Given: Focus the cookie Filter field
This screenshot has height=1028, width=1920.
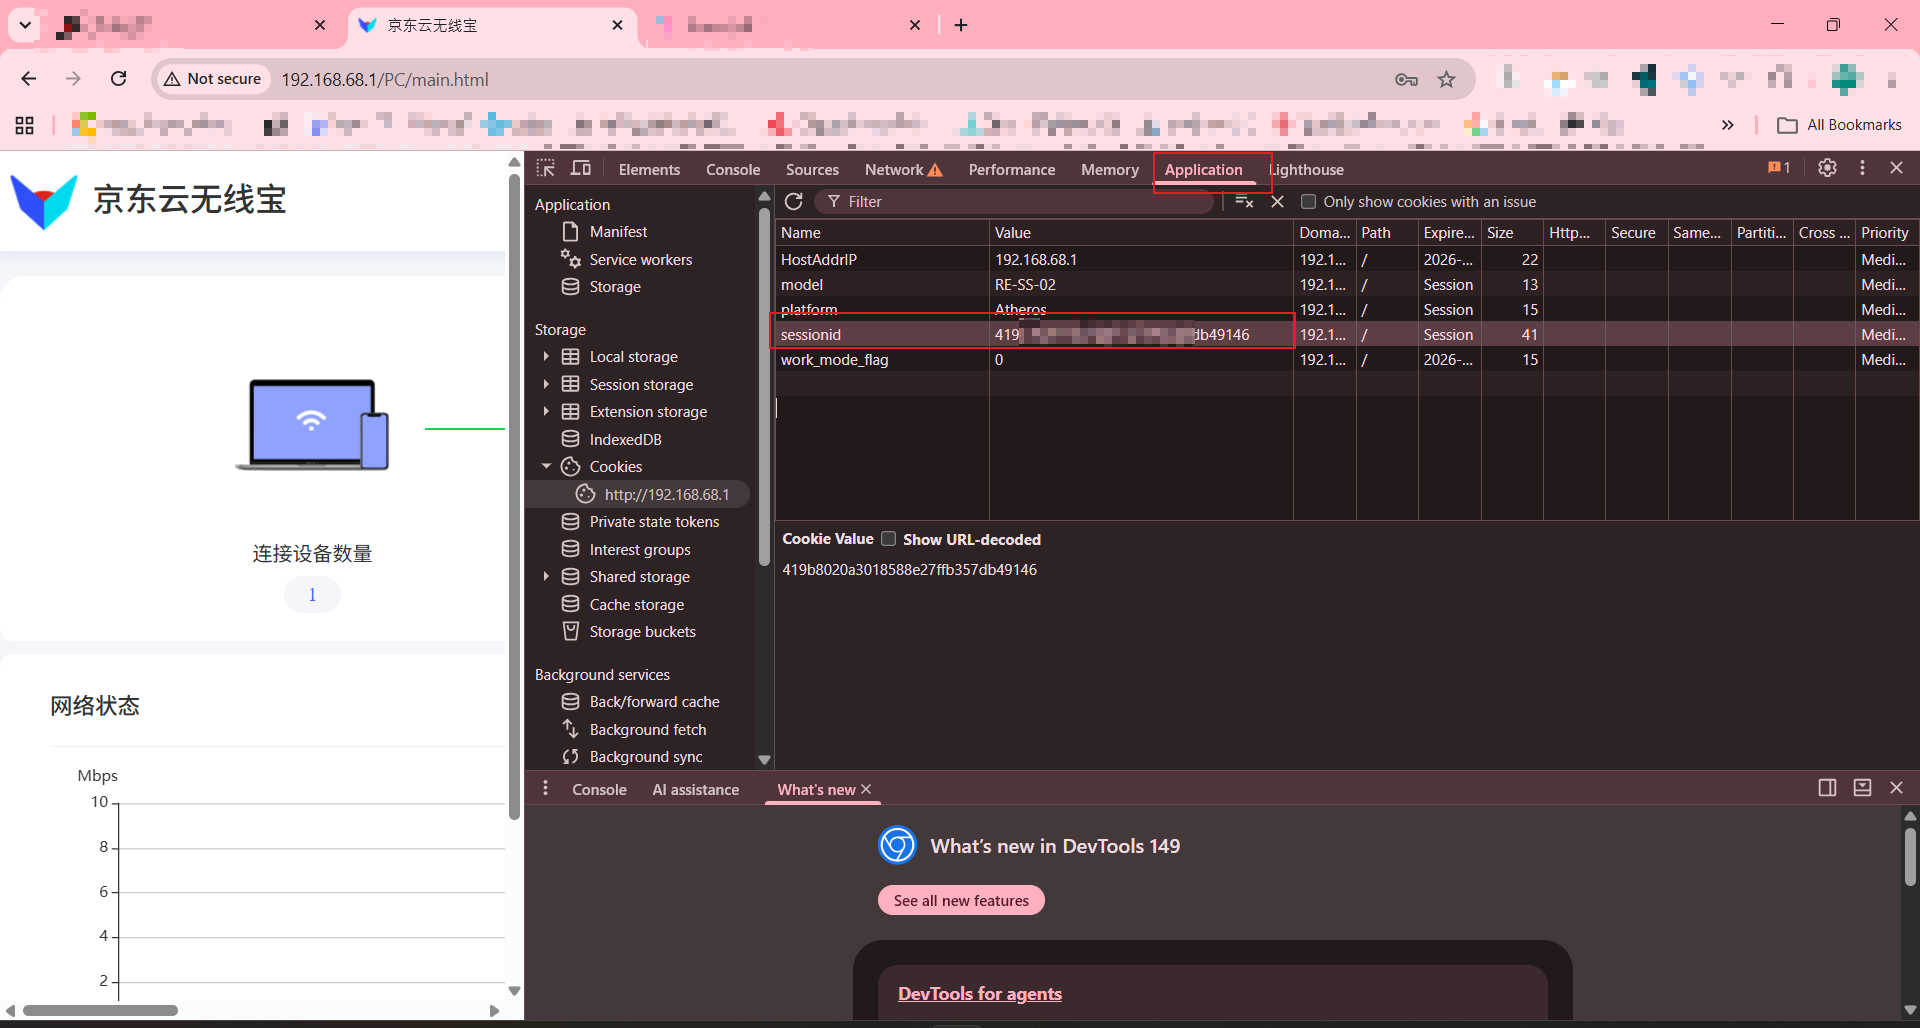Looking at the screenshot, I should point(1015,201).
